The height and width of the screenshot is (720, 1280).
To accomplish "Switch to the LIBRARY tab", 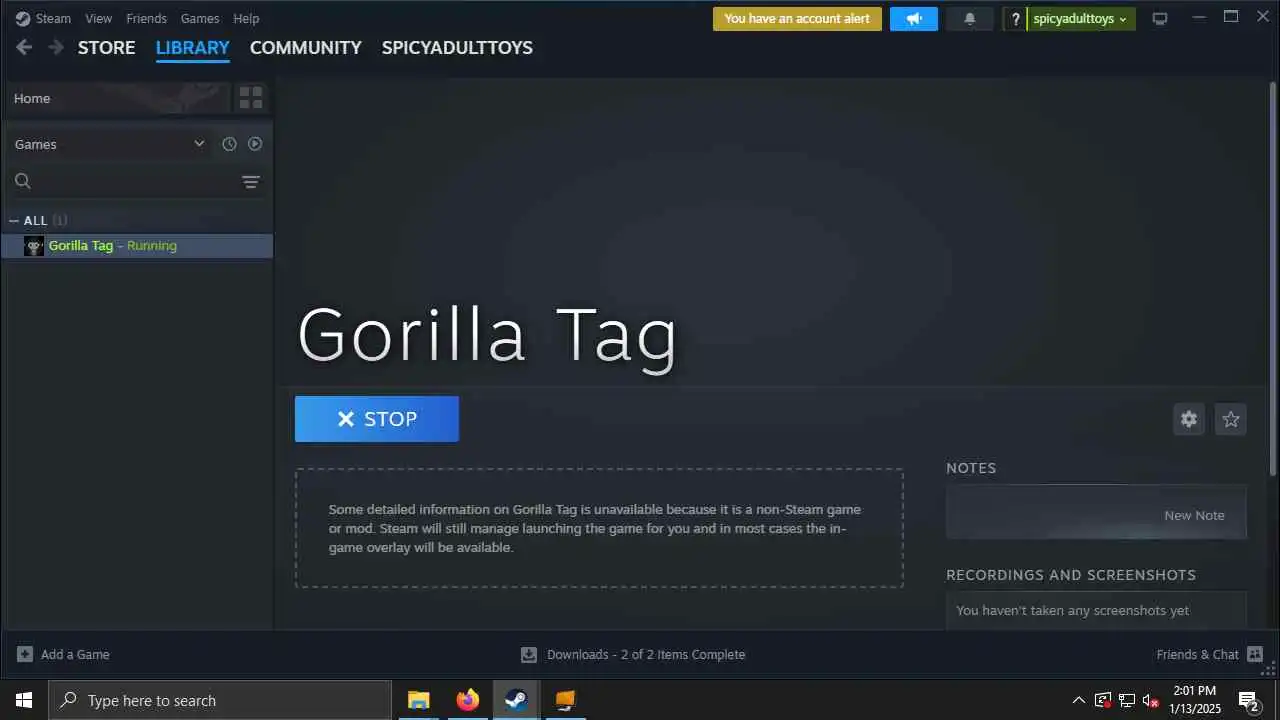I will click(193, 48).
